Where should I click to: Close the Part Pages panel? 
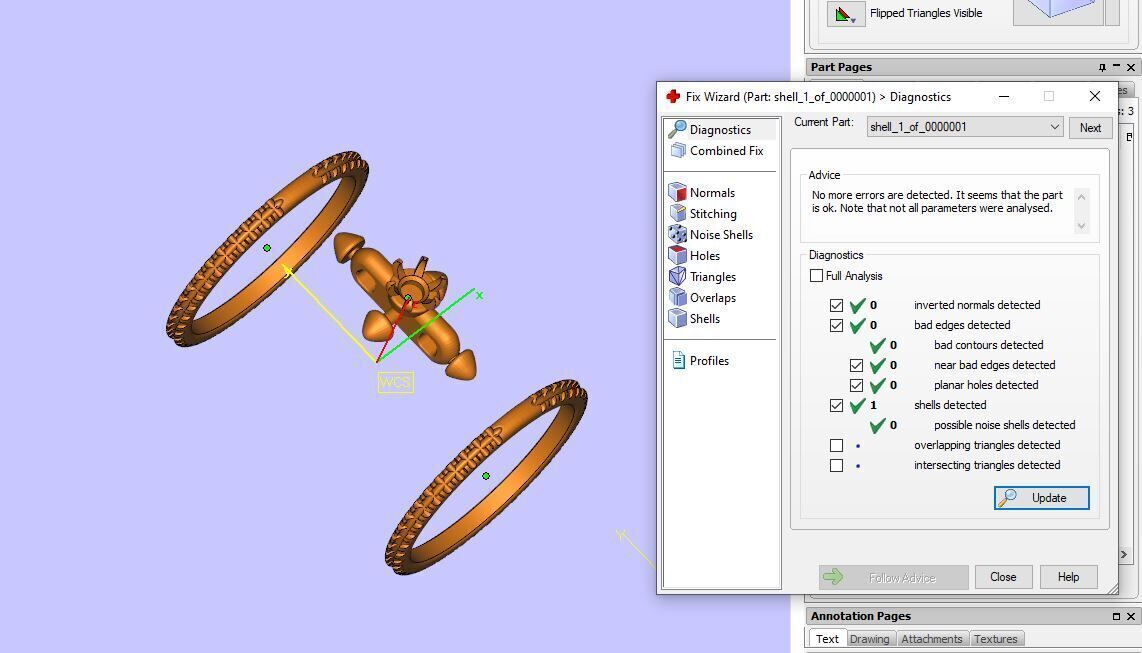tap(1130, 67)
